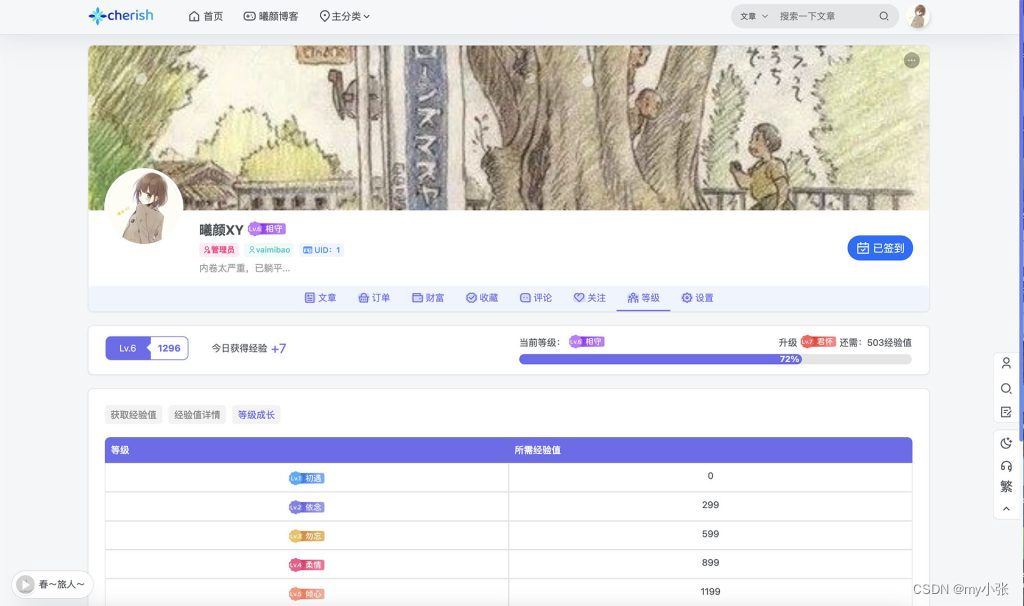Screen dimensions: 1024x606
Task: Click the current level 相守 badge above progress bar
Action: (586, 342)
